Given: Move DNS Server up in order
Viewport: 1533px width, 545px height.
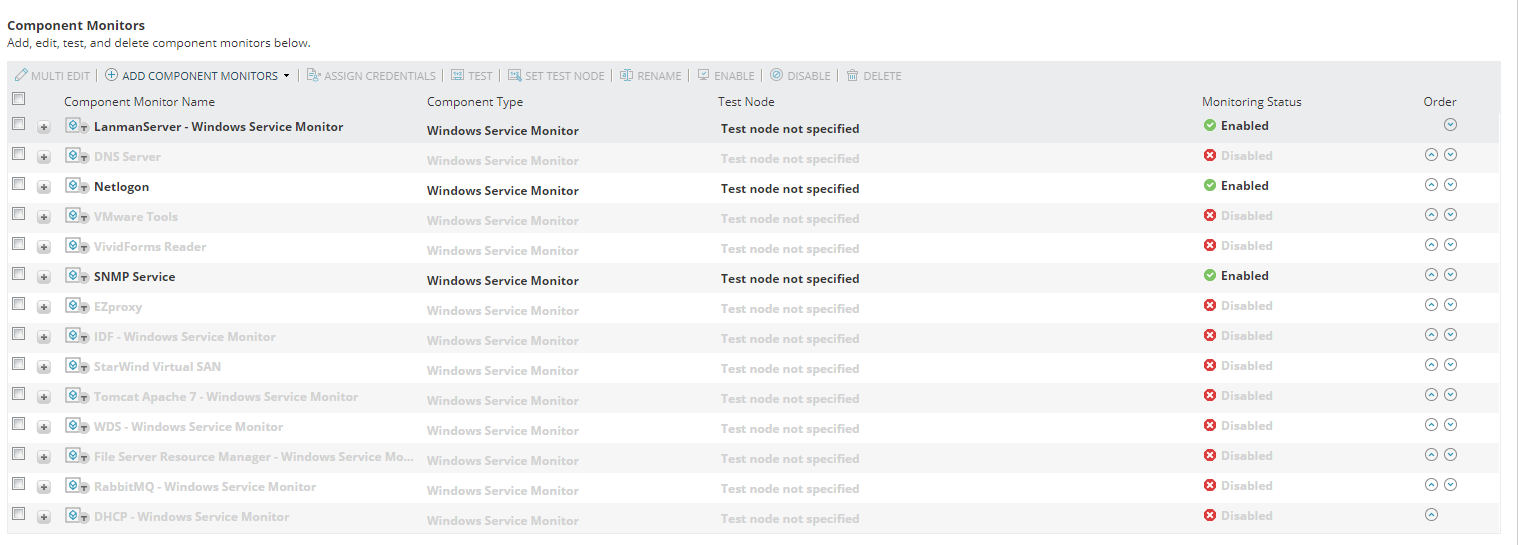Looking at the screenshot, I should tap(1431, 155).
